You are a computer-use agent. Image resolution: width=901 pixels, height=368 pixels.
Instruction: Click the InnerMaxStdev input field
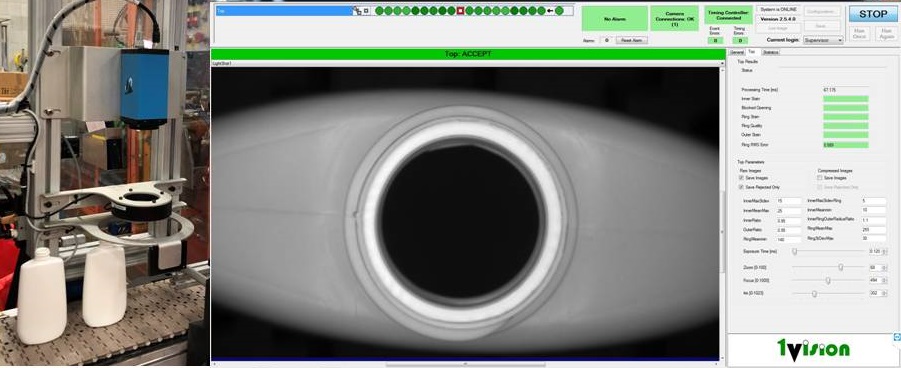788,201
